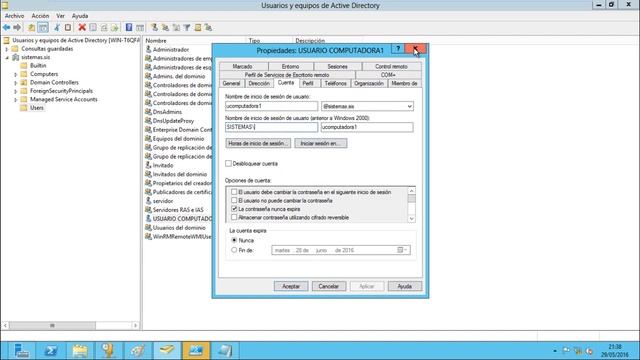
Task: Click the Filter funnel toolbar icon
Action: (x=187, y=27)
